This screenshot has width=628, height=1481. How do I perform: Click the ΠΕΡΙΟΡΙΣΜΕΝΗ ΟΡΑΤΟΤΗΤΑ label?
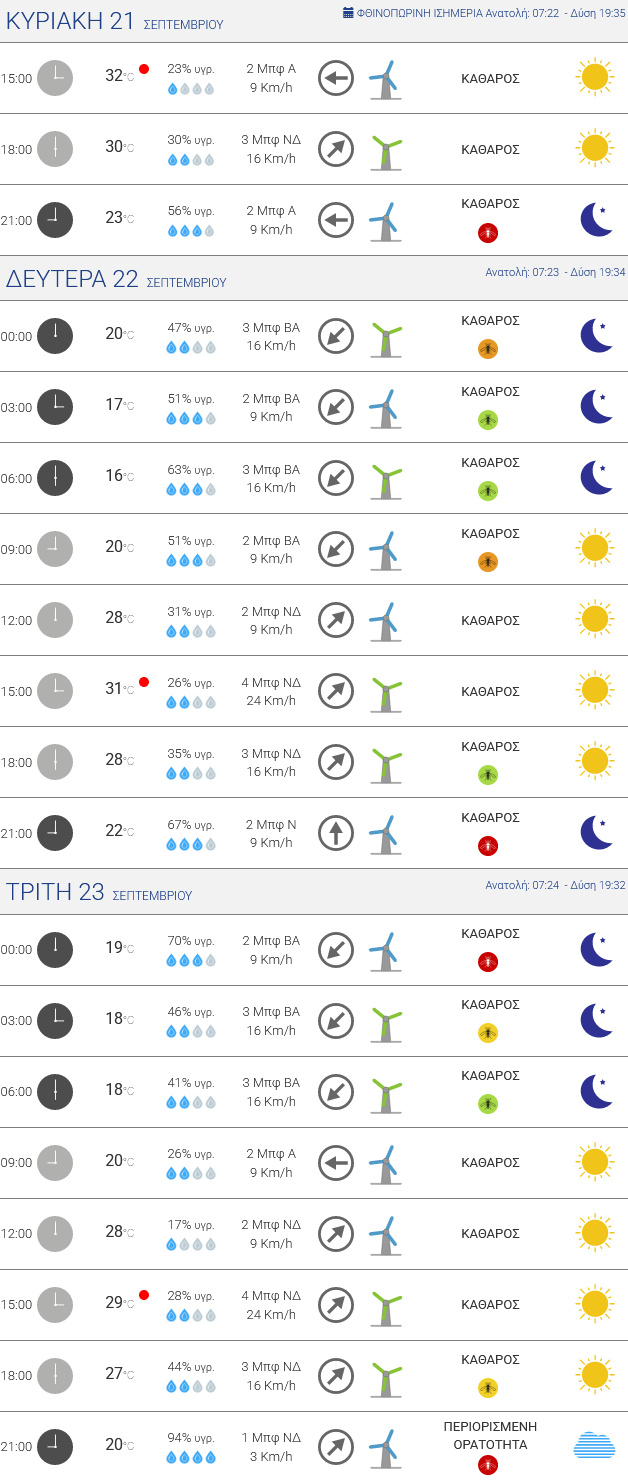[491, 1435]
